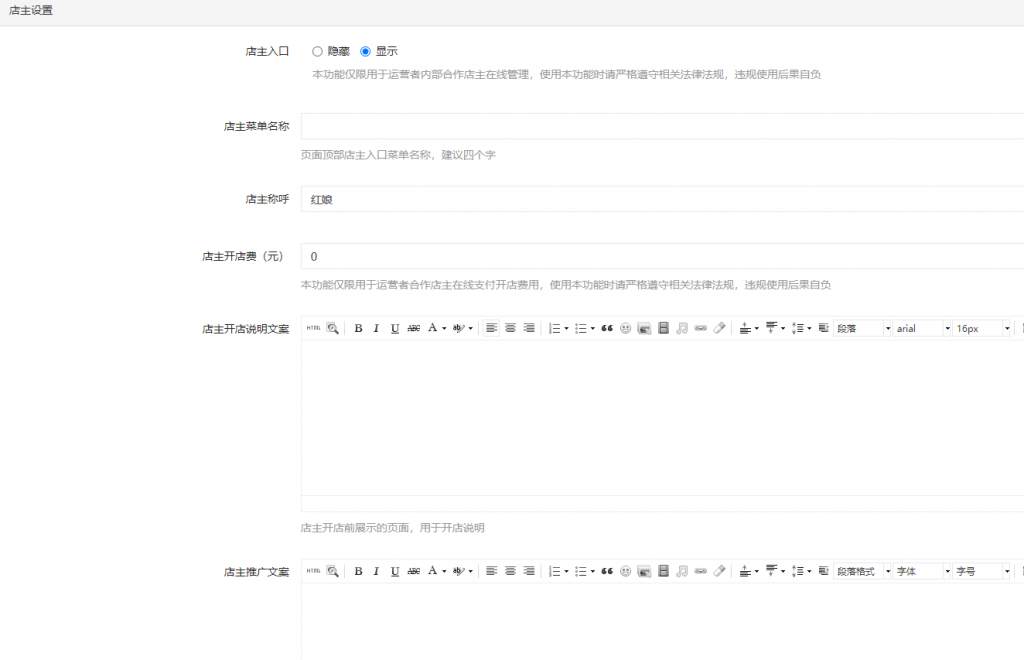This screenshot has height=660, width=1024.
Task: Toggle bold formatting in the store description editor
Action: point(358,328)
